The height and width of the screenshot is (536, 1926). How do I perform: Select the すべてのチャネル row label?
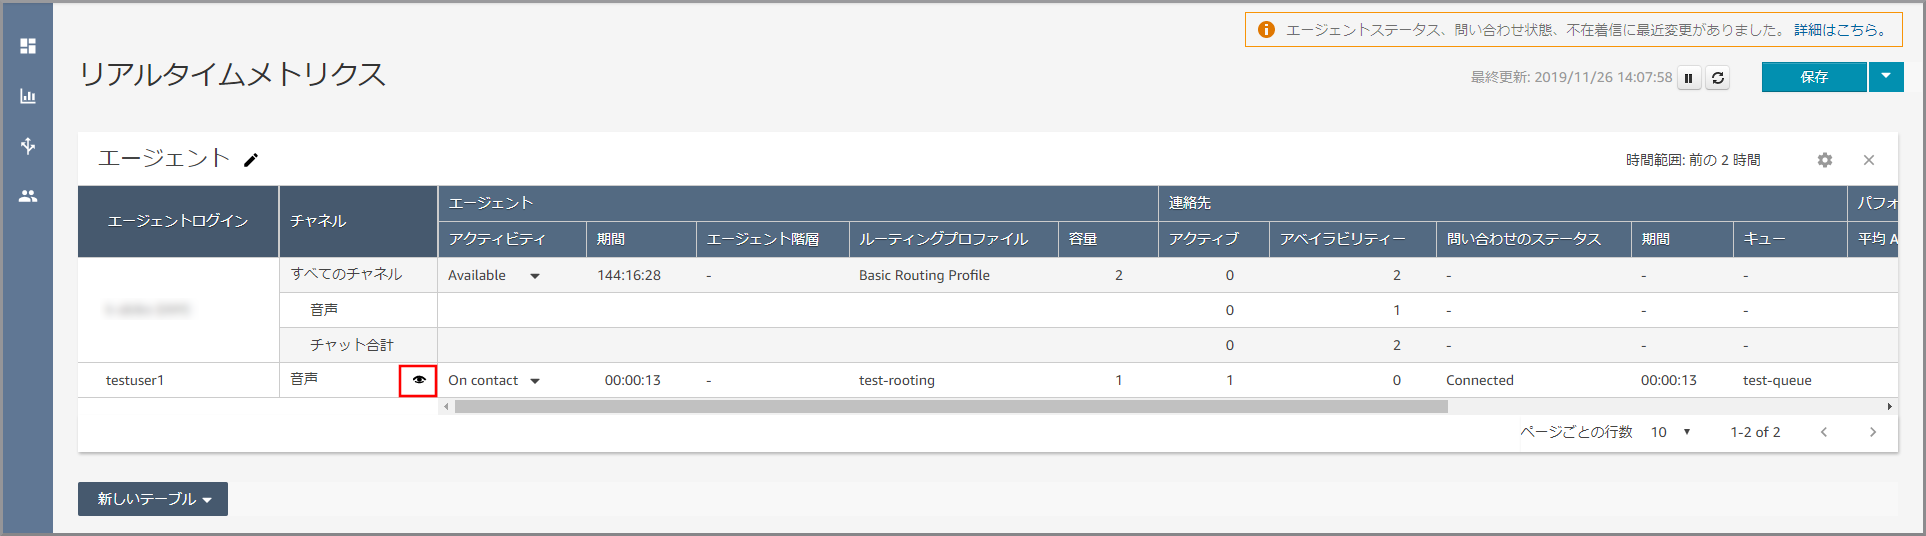[346, 274]
